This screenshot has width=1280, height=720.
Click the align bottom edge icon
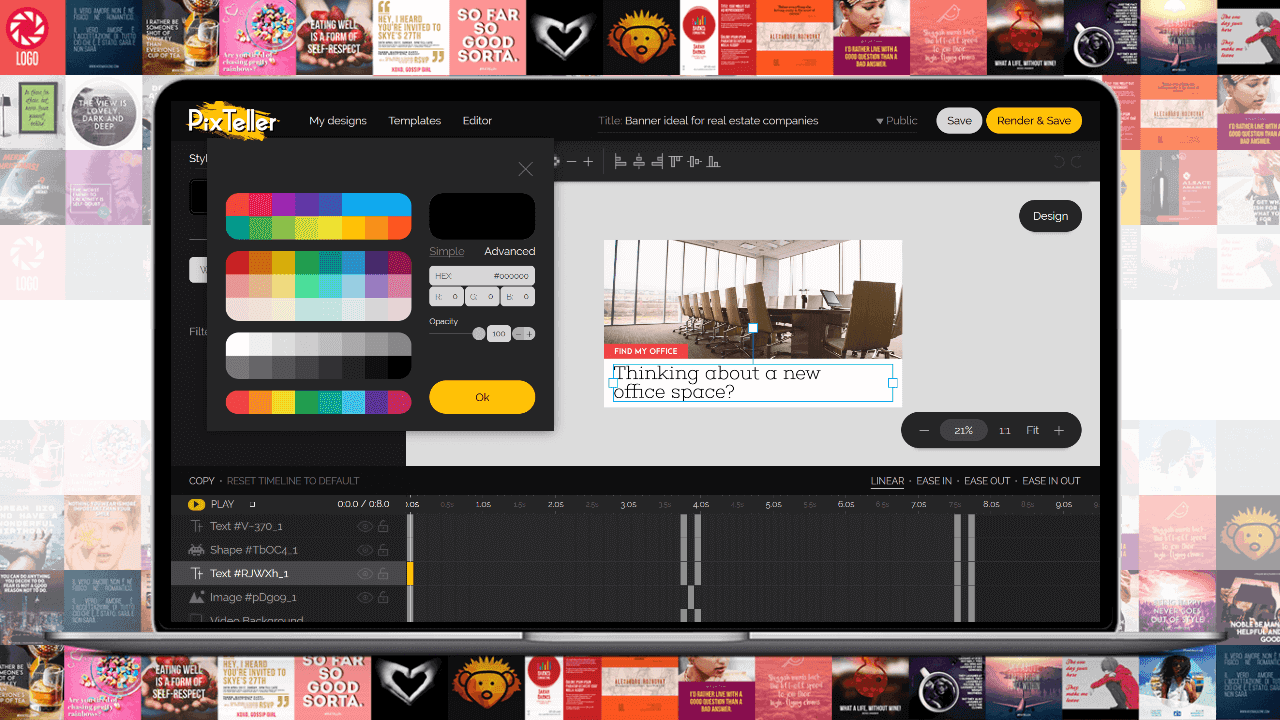(712, 161)
